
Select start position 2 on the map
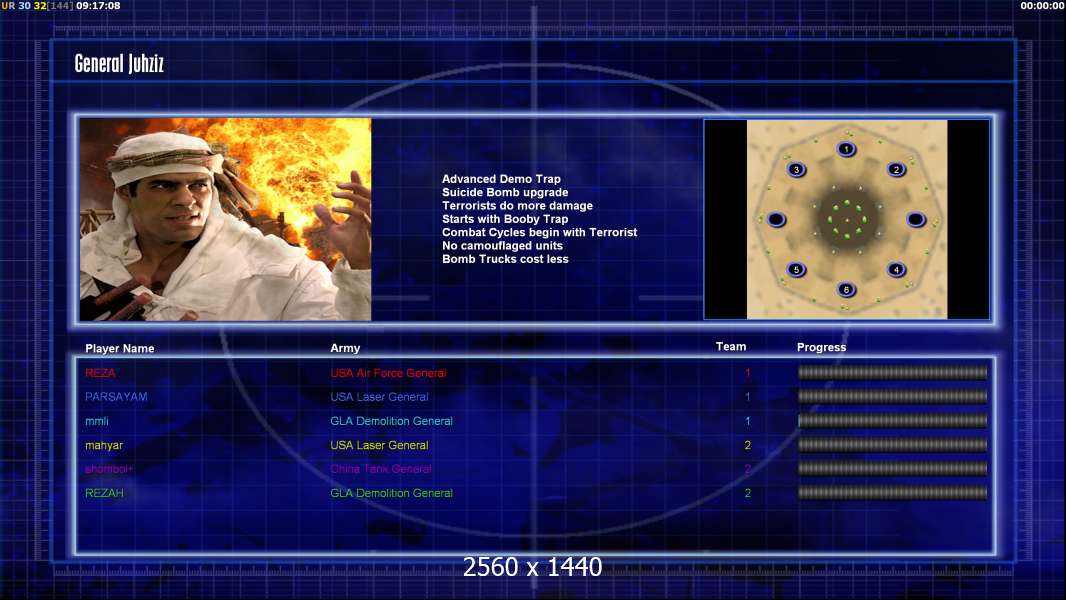coord(896,169)
